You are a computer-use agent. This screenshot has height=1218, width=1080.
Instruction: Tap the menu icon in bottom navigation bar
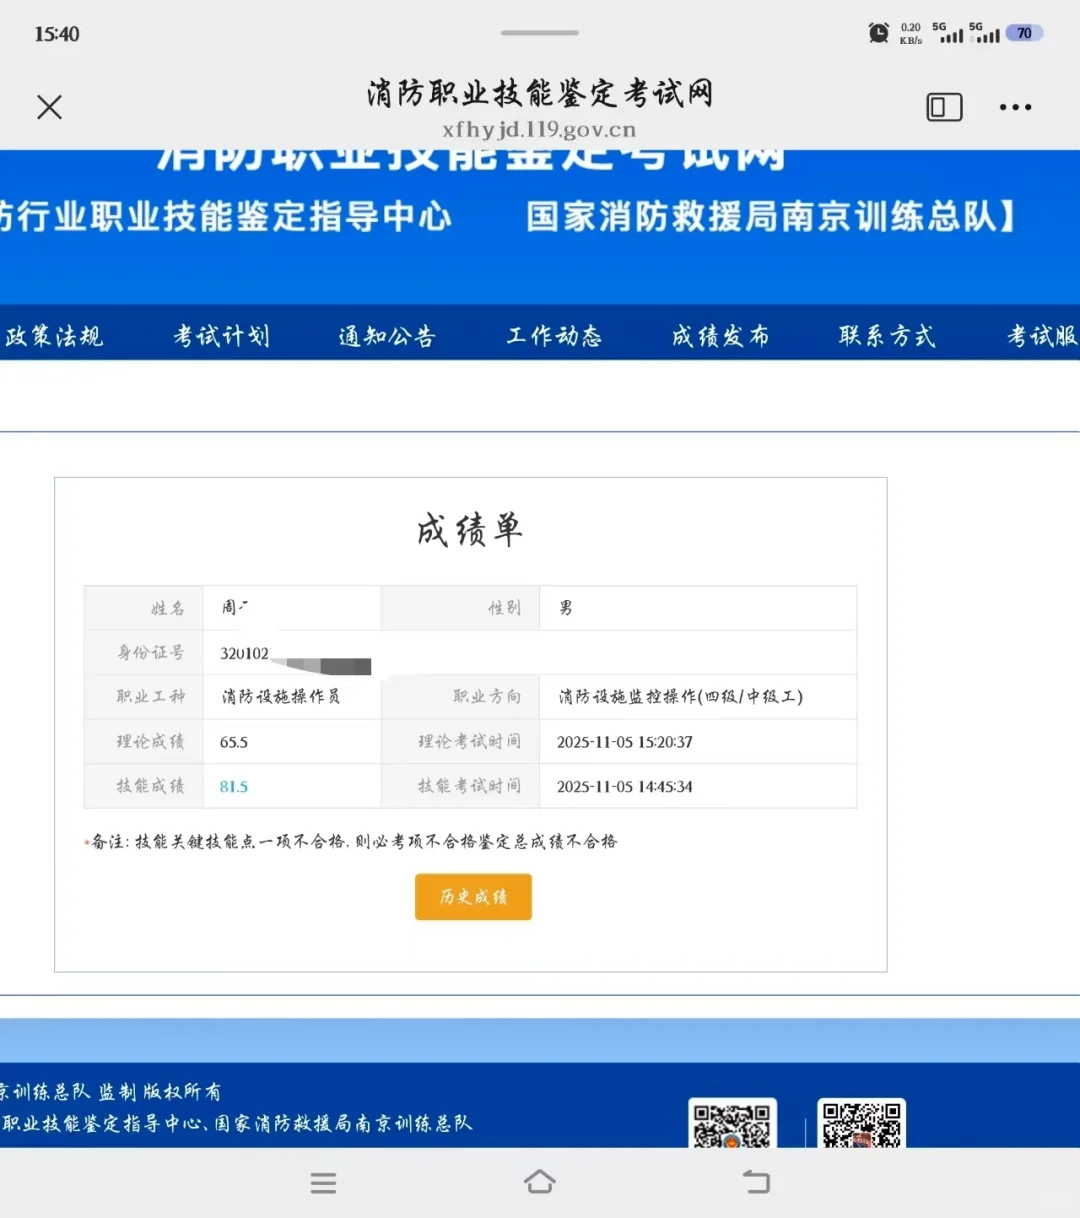click(x=323, y=1183)
